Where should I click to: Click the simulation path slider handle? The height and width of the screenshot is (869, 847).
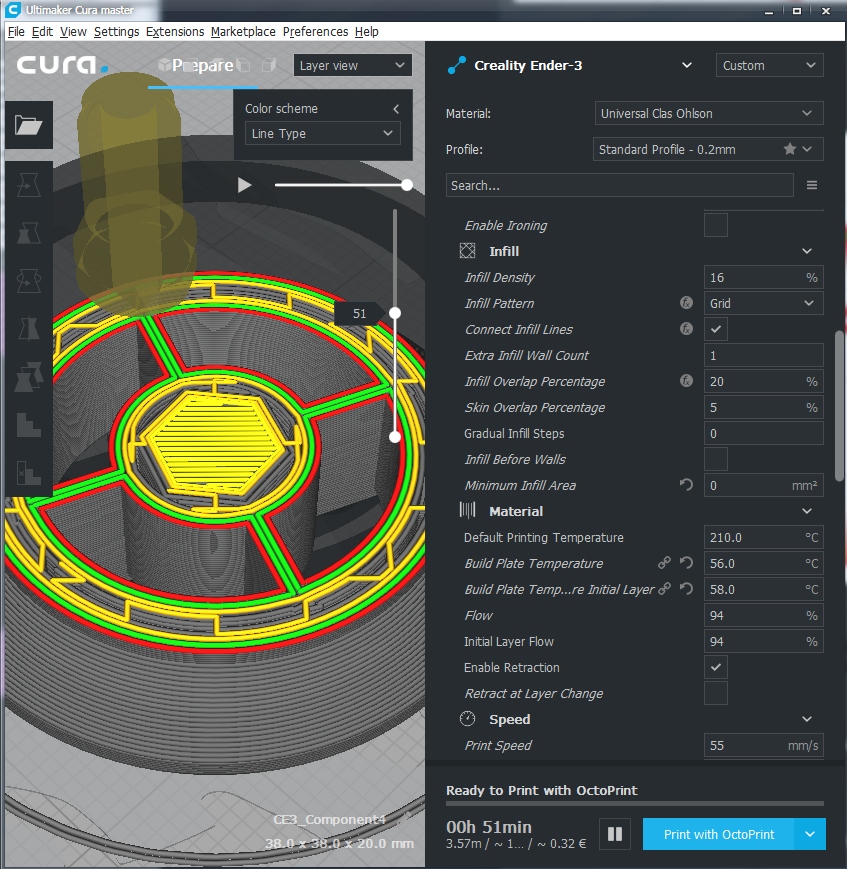[x=407, y=185]
